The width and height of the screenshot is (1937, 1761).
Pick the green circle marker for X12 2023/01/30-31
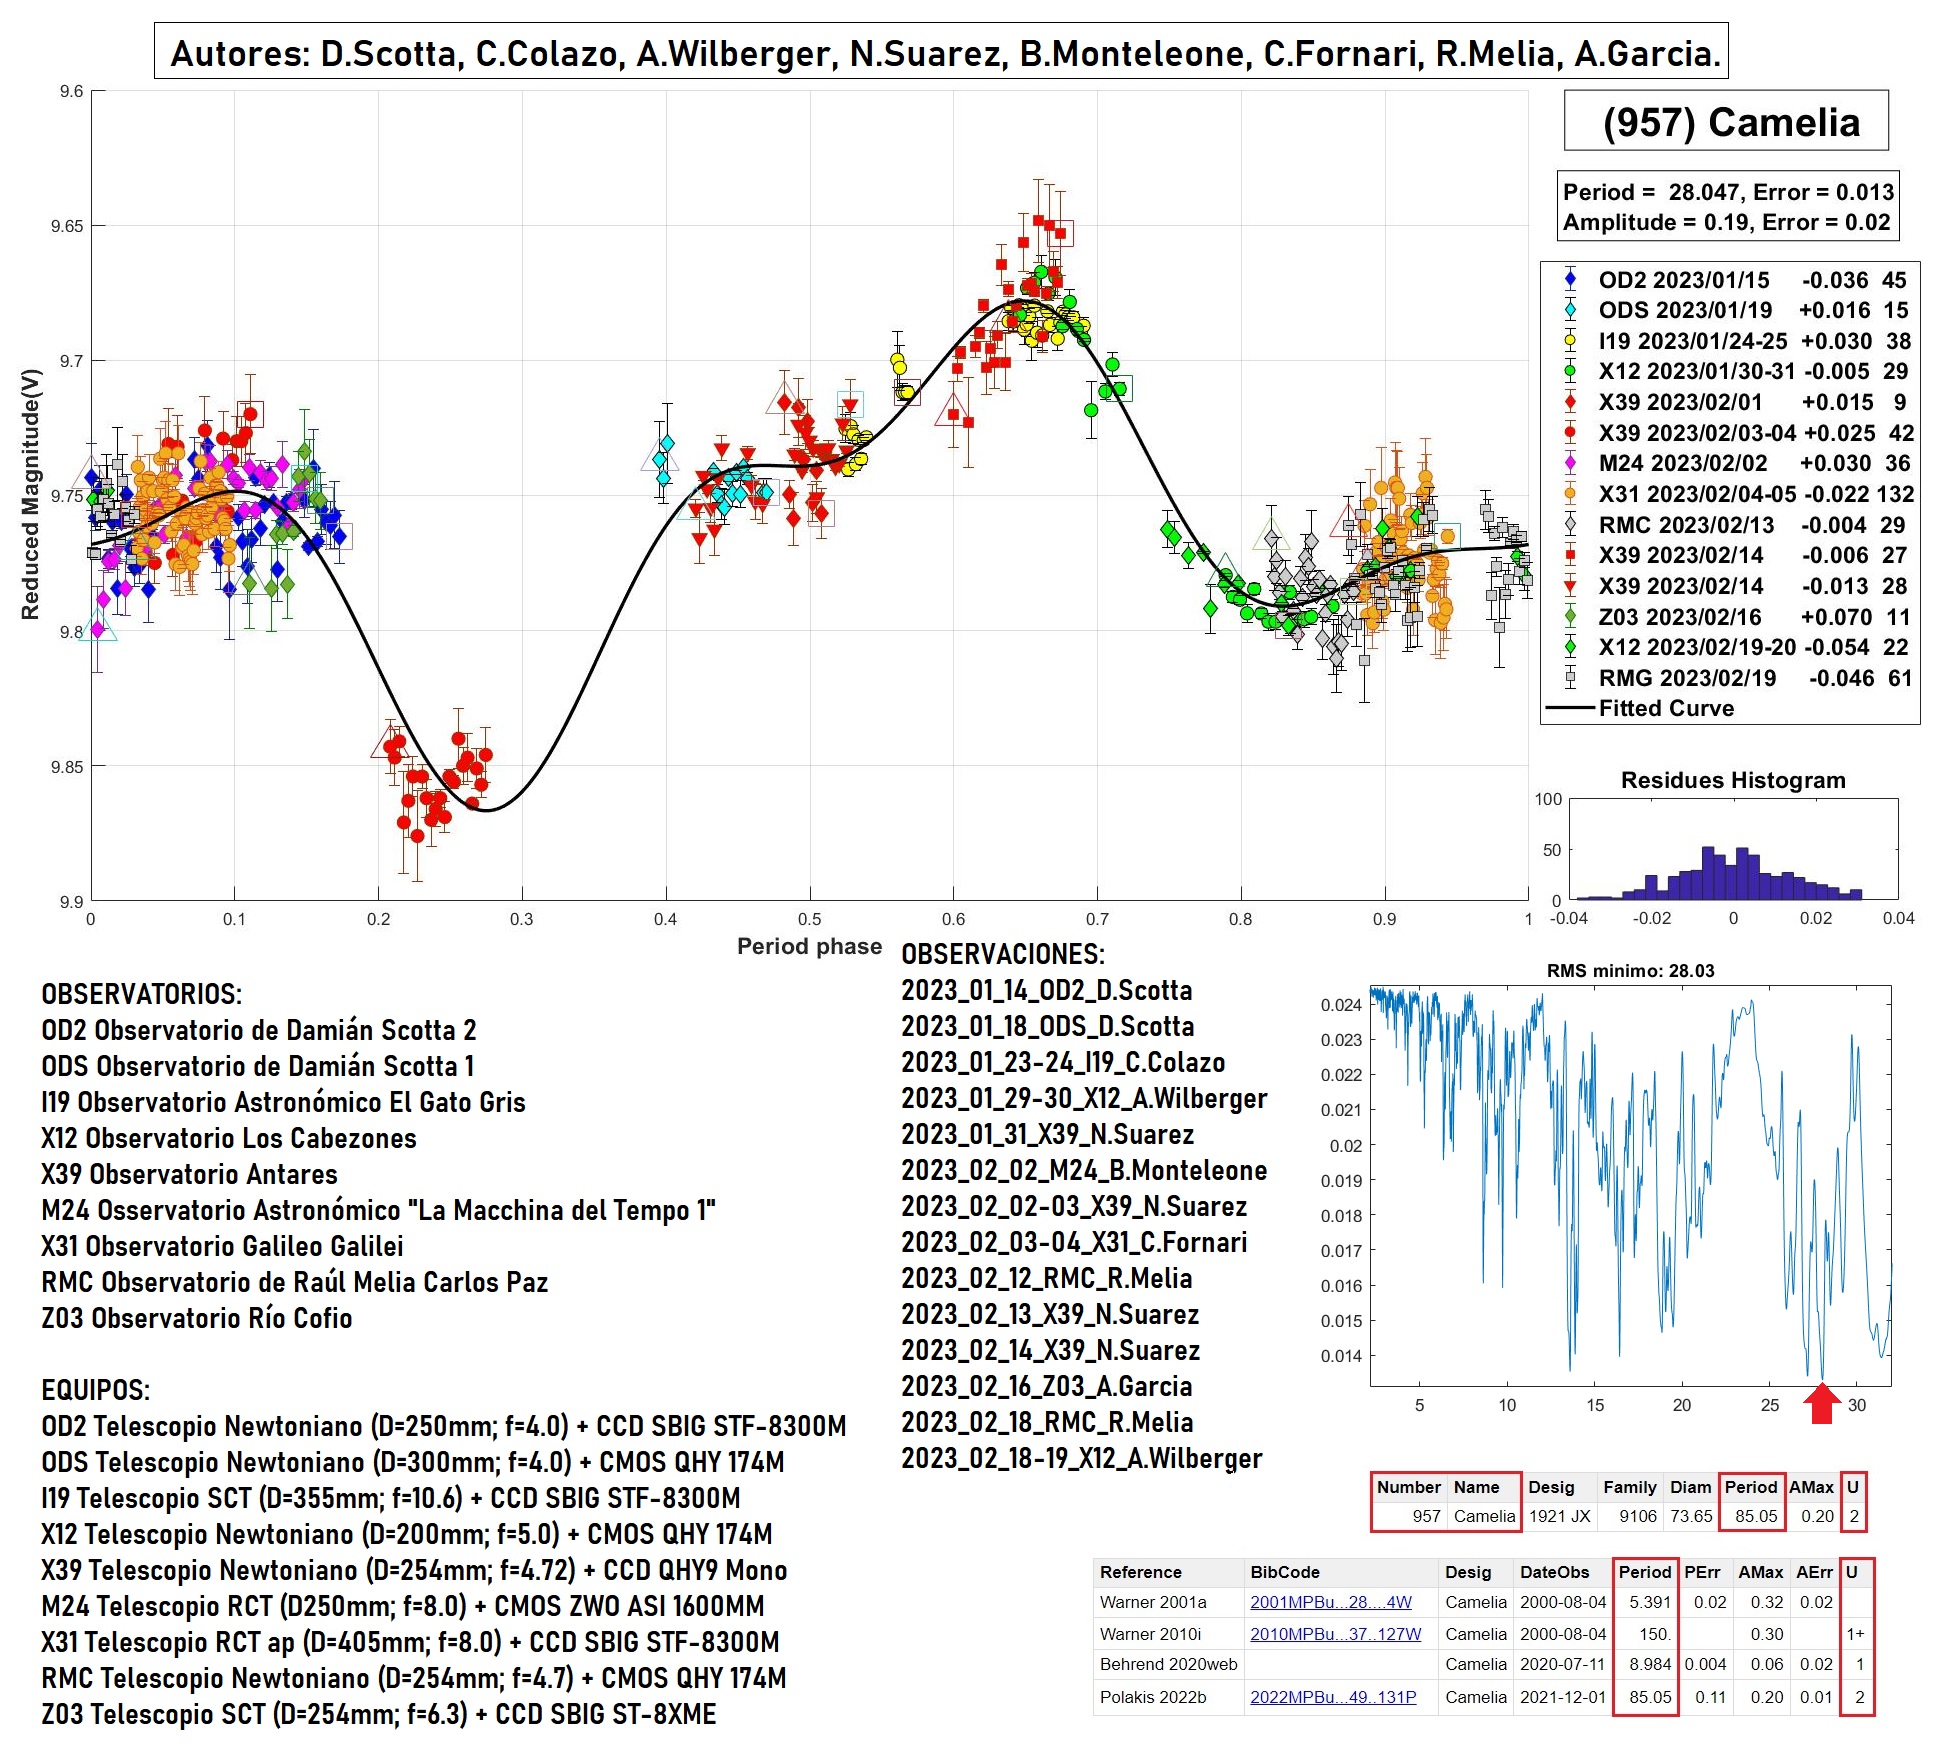click(1570, 371)
